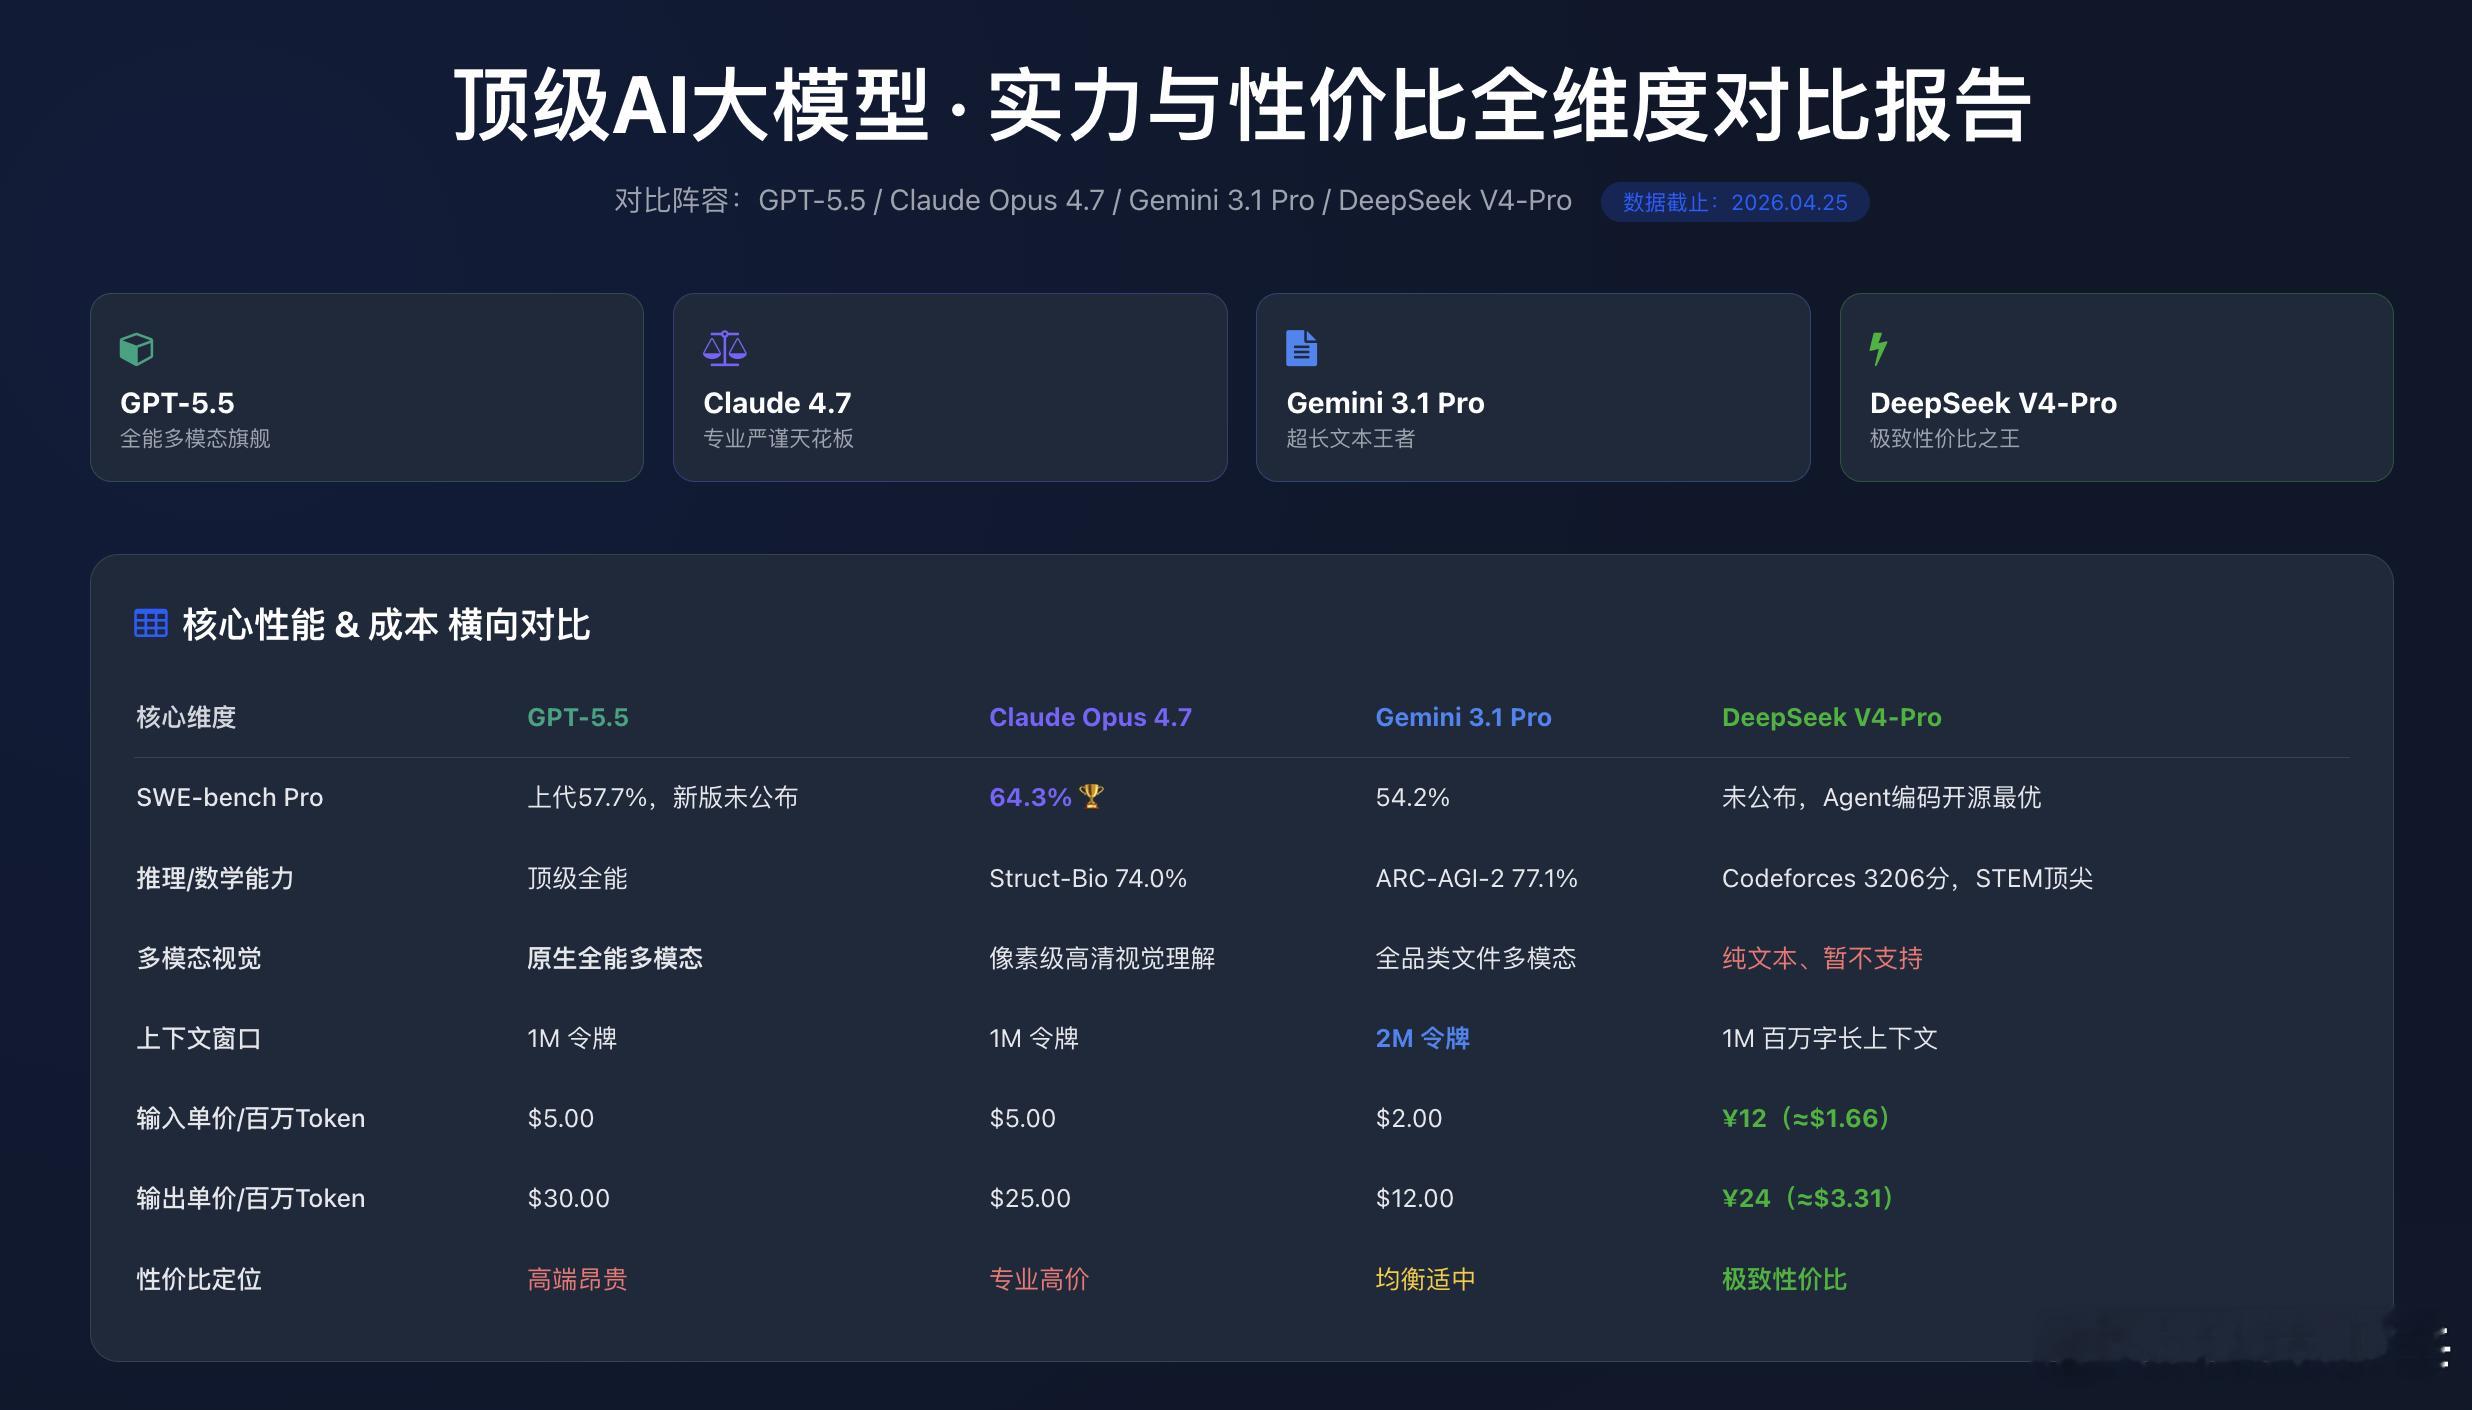Click the blue table grid icon beside 核心性能

coord(150,623)
